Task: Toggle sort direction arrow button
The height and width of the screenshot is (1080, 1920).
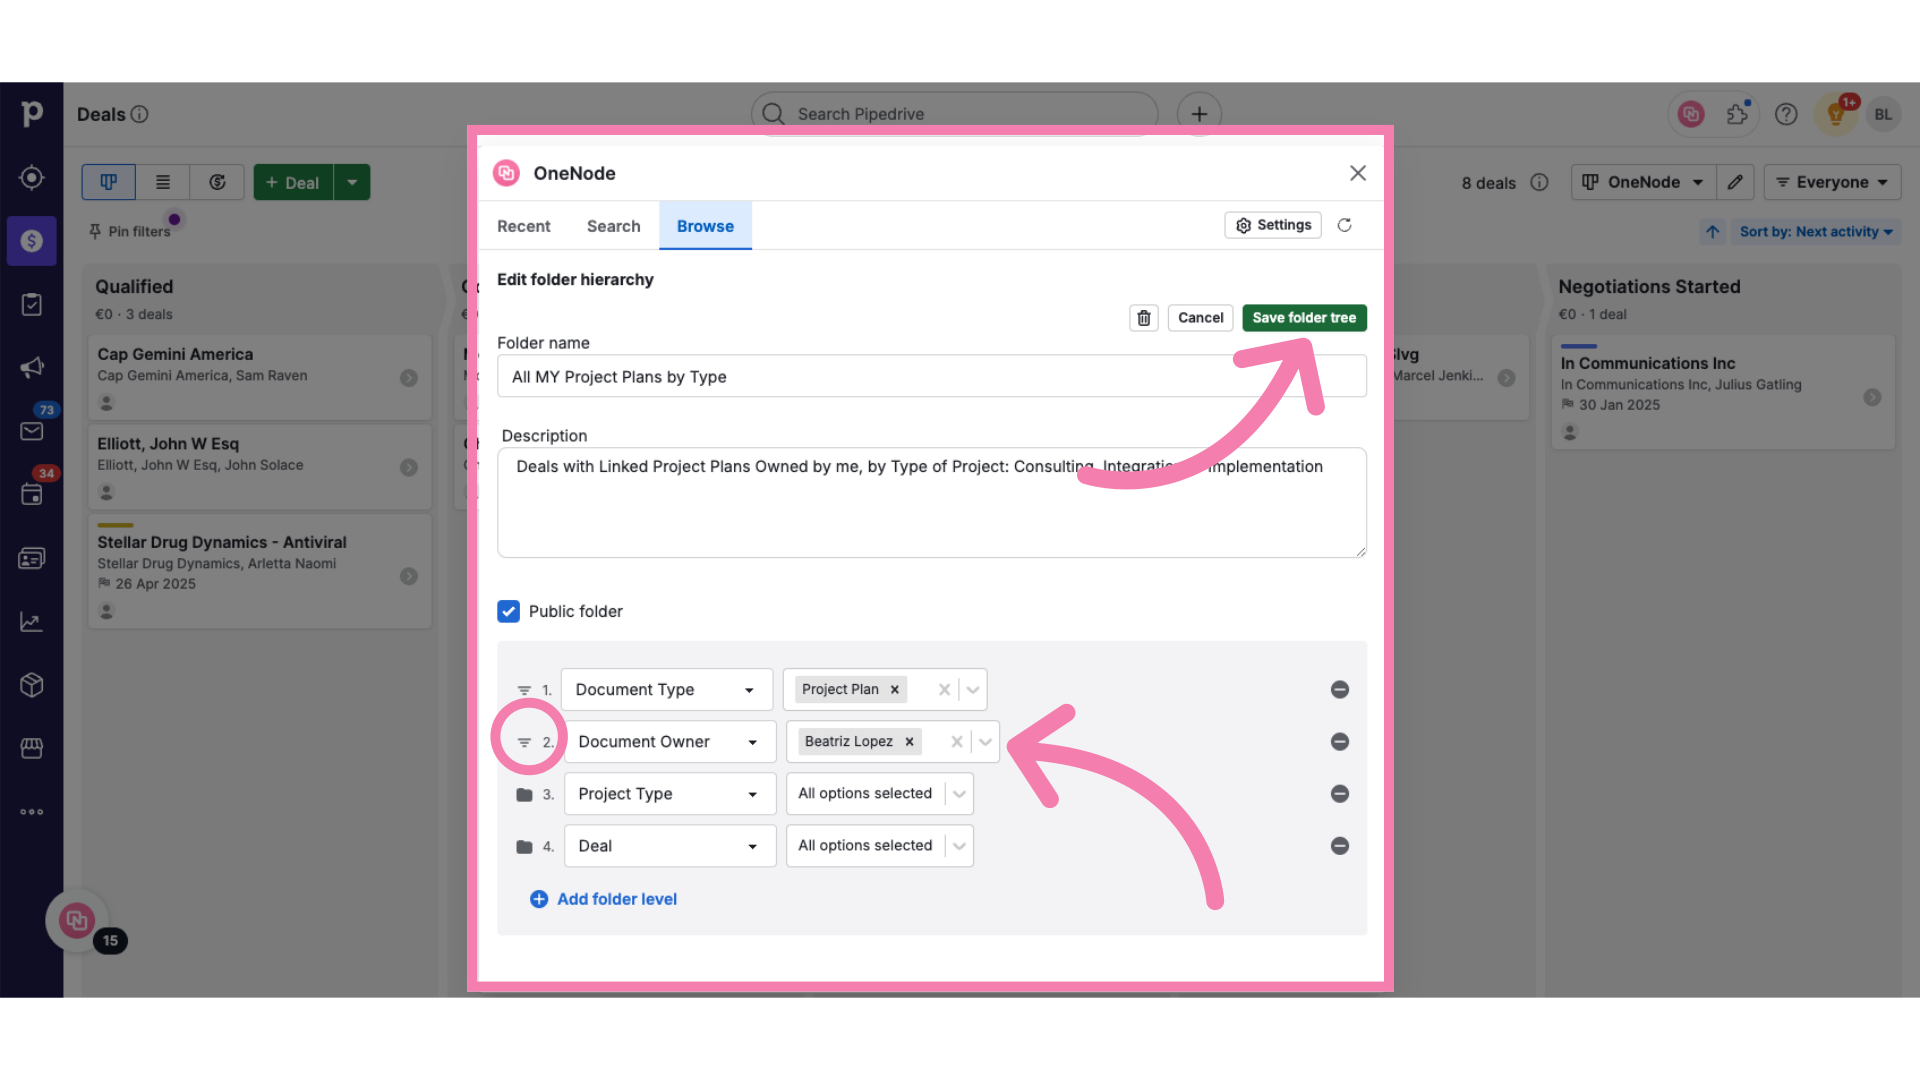Action: 1713,232
